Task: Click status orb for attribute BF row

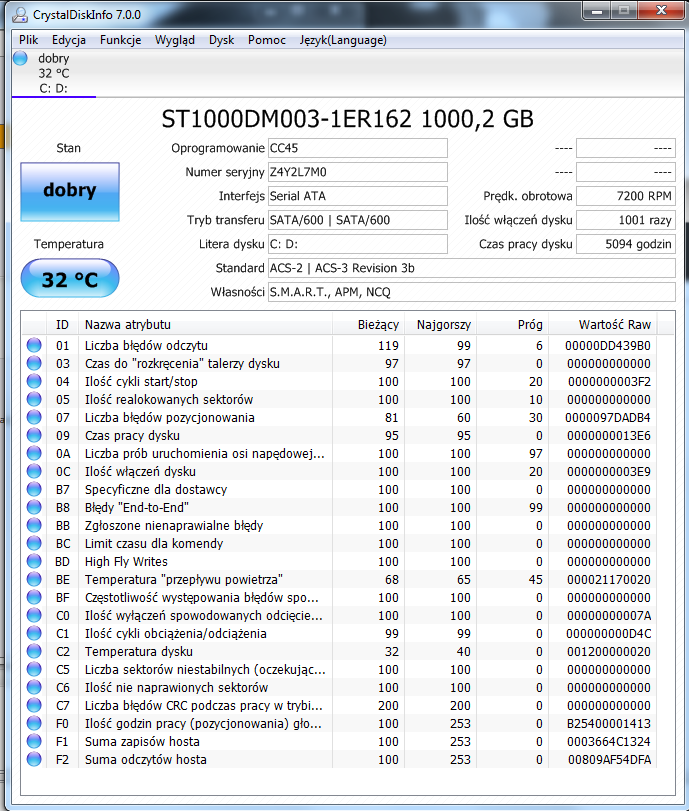Action: 34,597
